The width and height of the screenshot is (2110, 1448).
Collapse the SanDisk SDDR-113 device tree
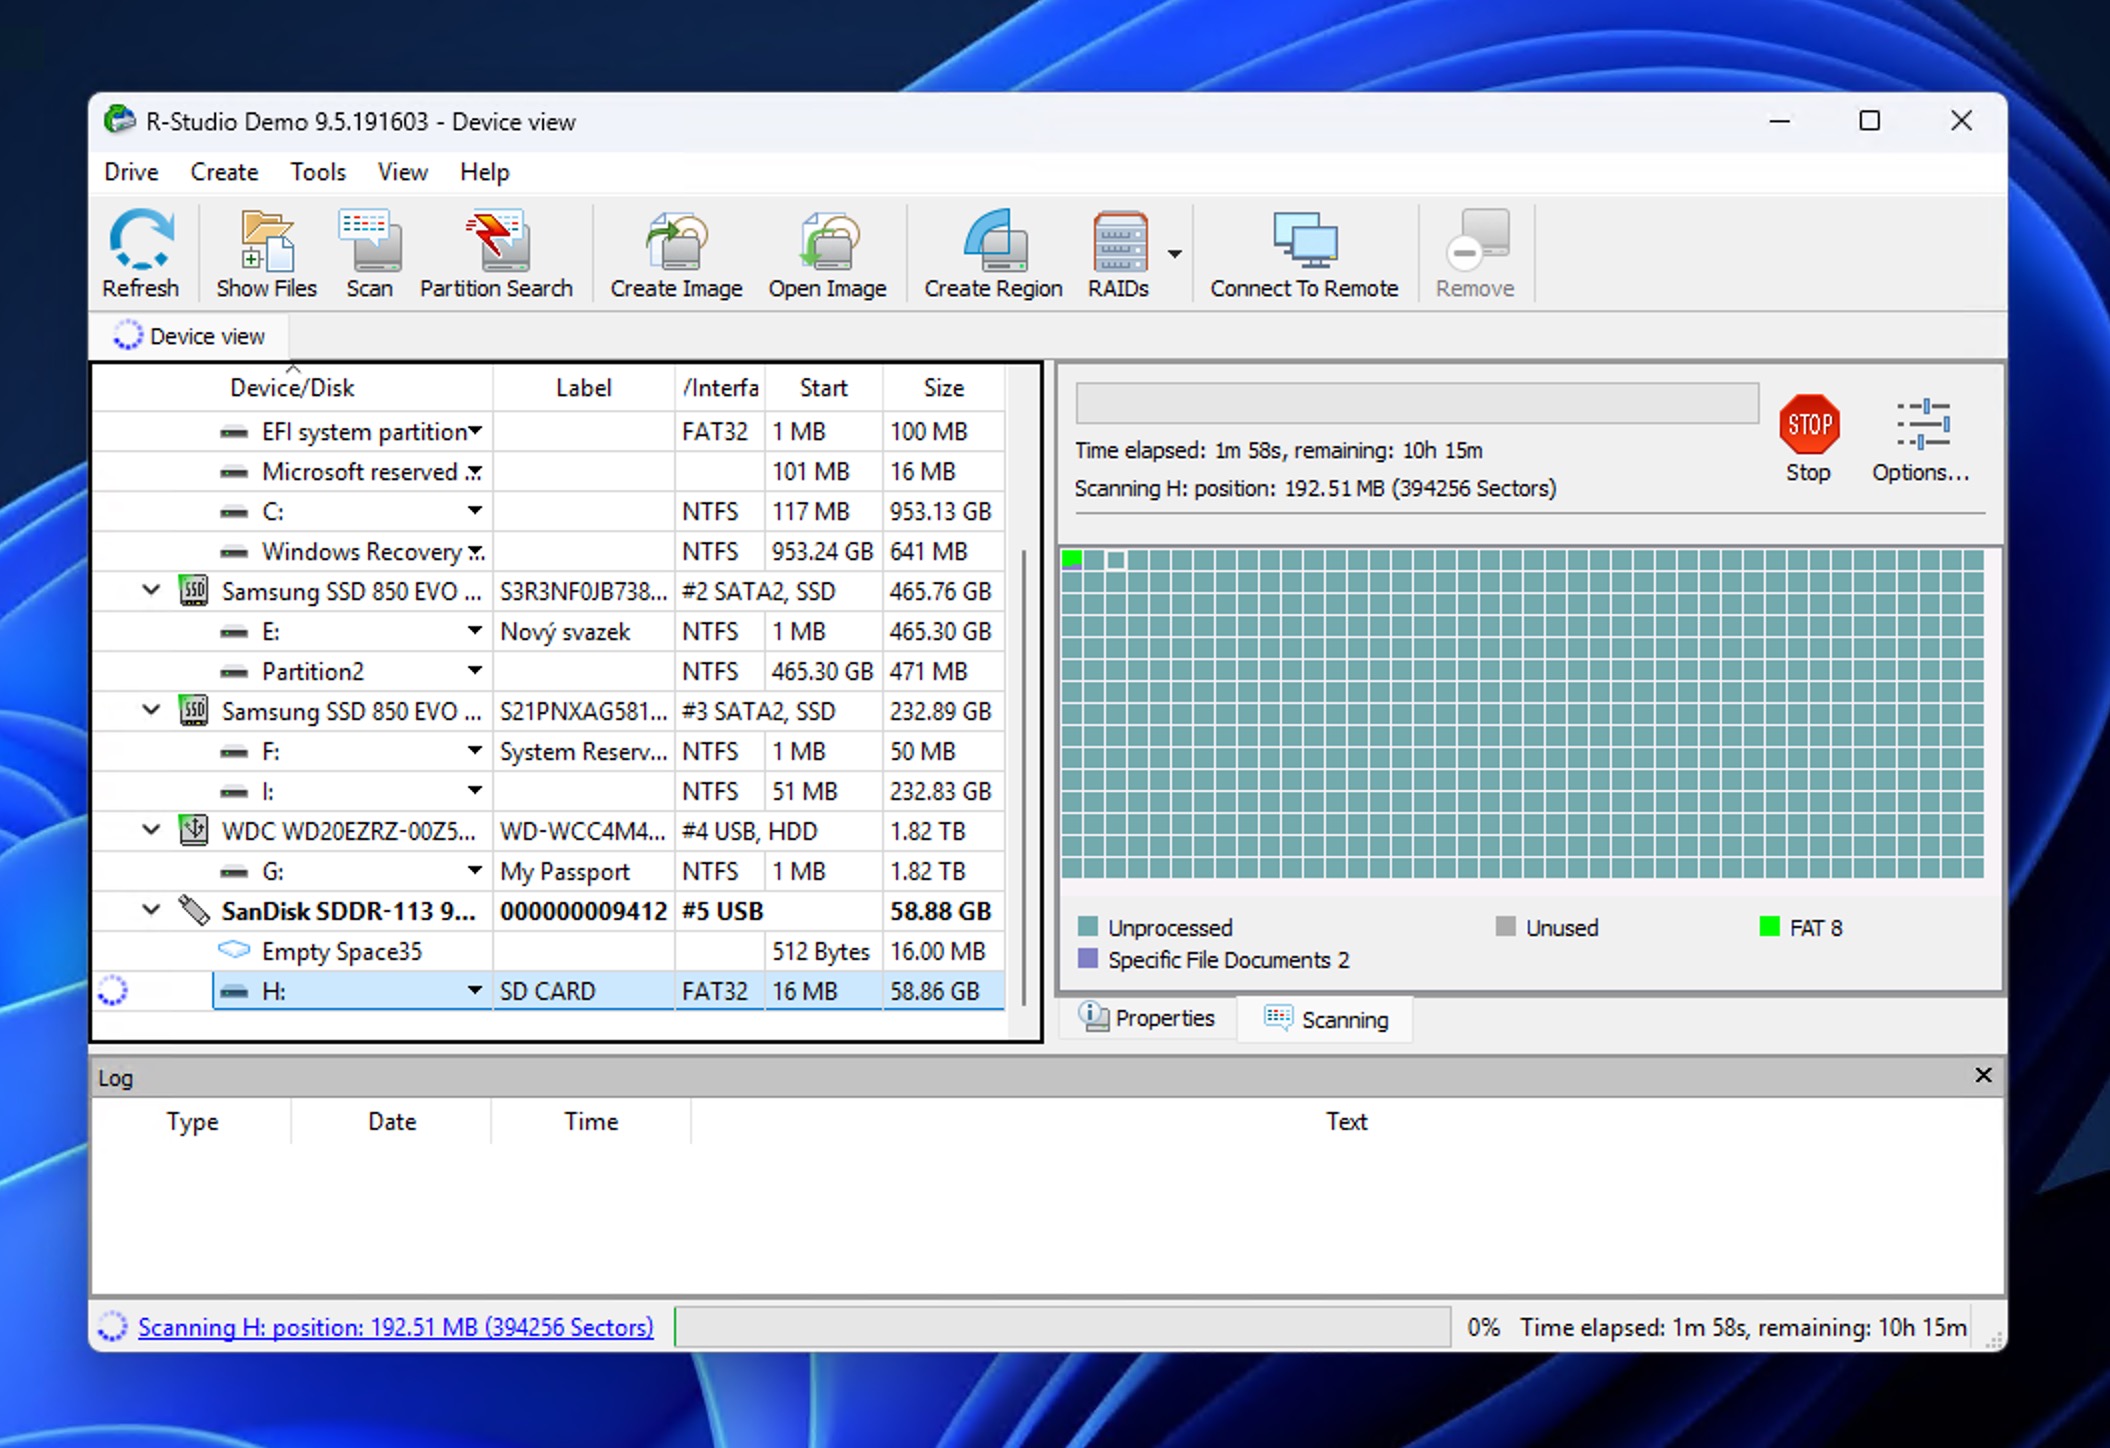click(150, 910)
